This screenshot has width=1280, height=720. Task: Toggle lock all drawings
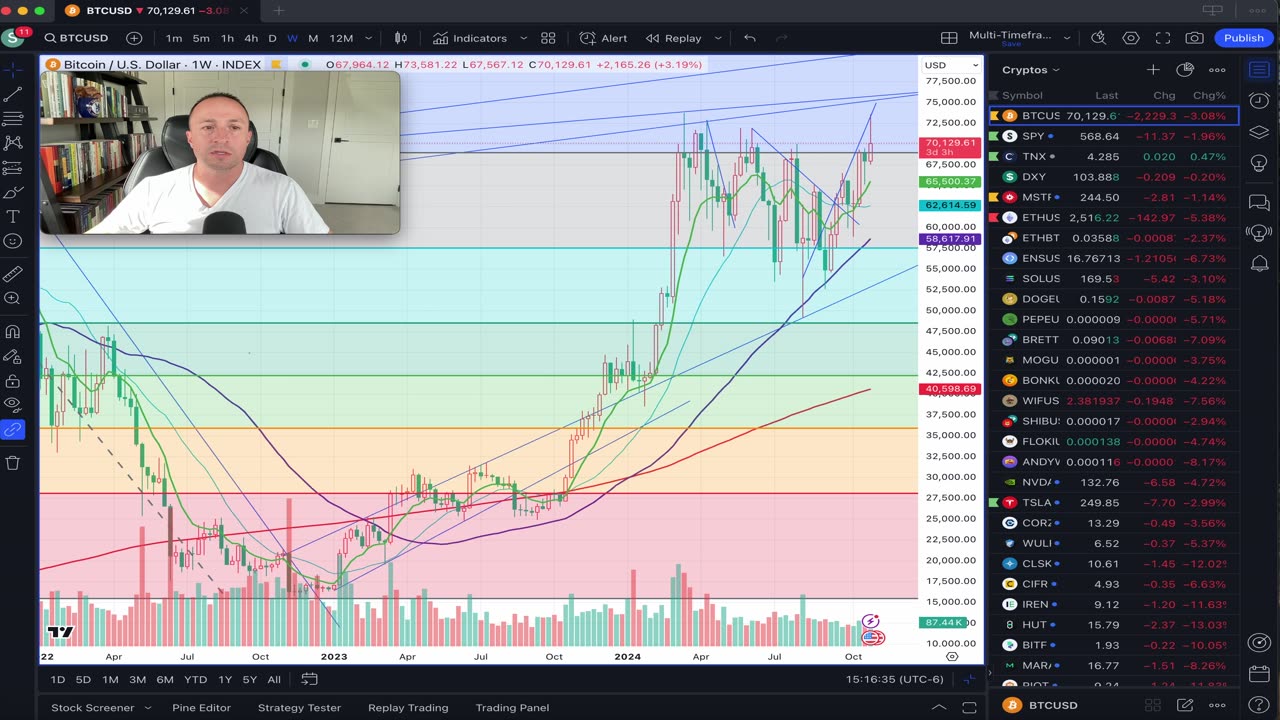(13, 381)
